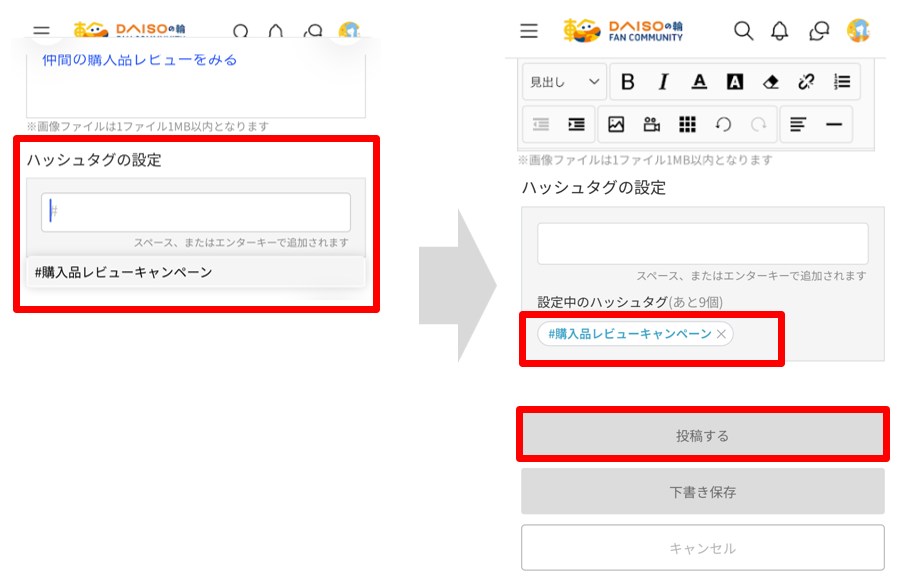Open the text alignment options
Image resolution: width=897 pixels, height=579 pixels.
point(798,124)
